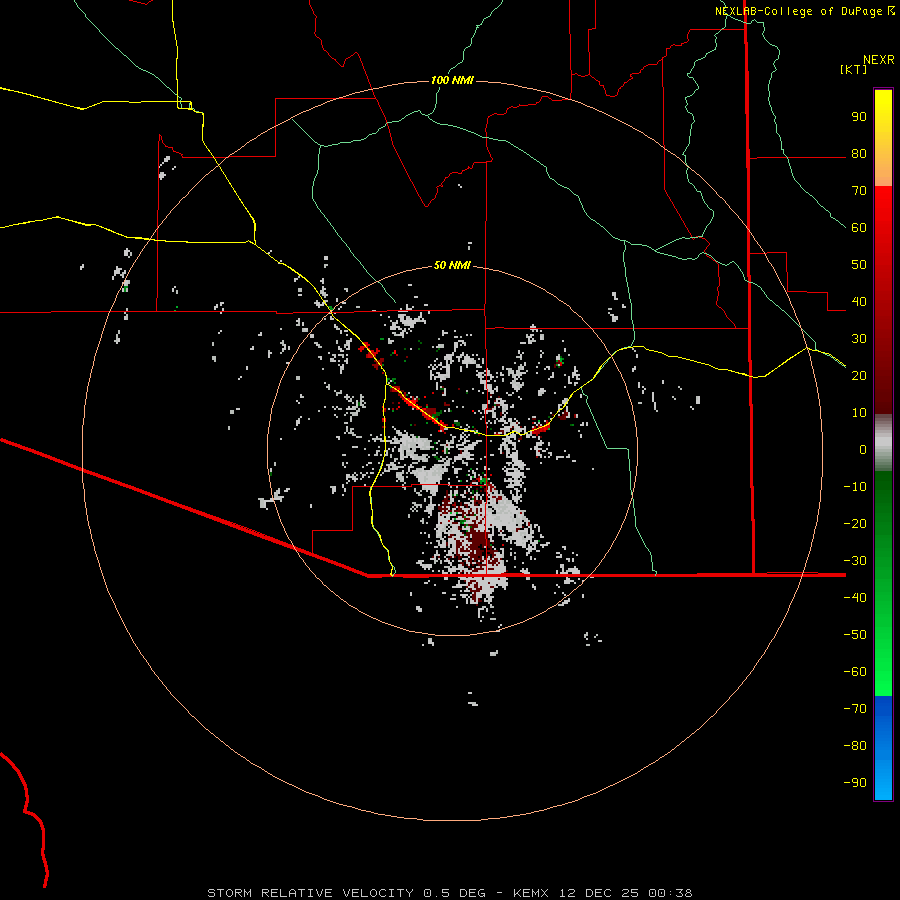Image resolution: width=900 pixels, height=900 pixels.
Task: Click the 90 value on the velocity scale
Action: point(859,117)
